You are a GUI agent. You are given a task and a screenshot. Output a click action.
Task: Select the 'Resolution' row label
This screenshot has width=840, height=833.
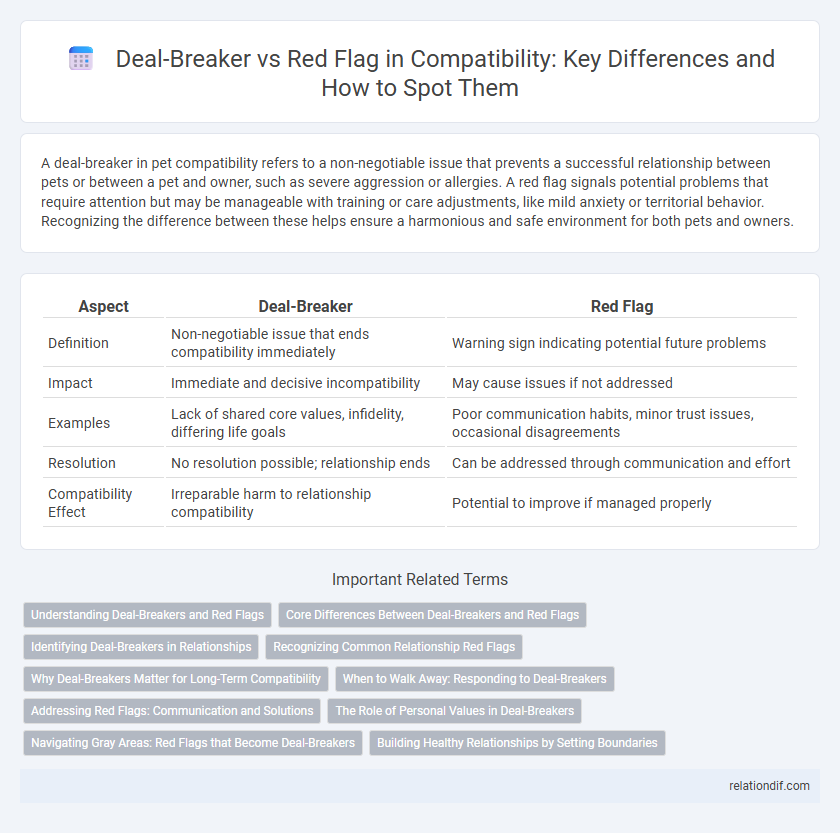point(80,463)
